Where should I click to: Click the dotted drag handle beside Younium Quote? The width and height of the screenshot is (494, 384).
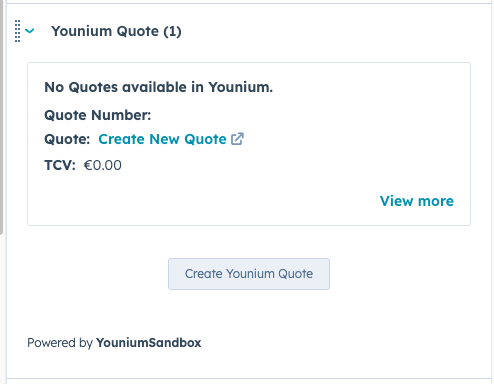click(17, 31)
